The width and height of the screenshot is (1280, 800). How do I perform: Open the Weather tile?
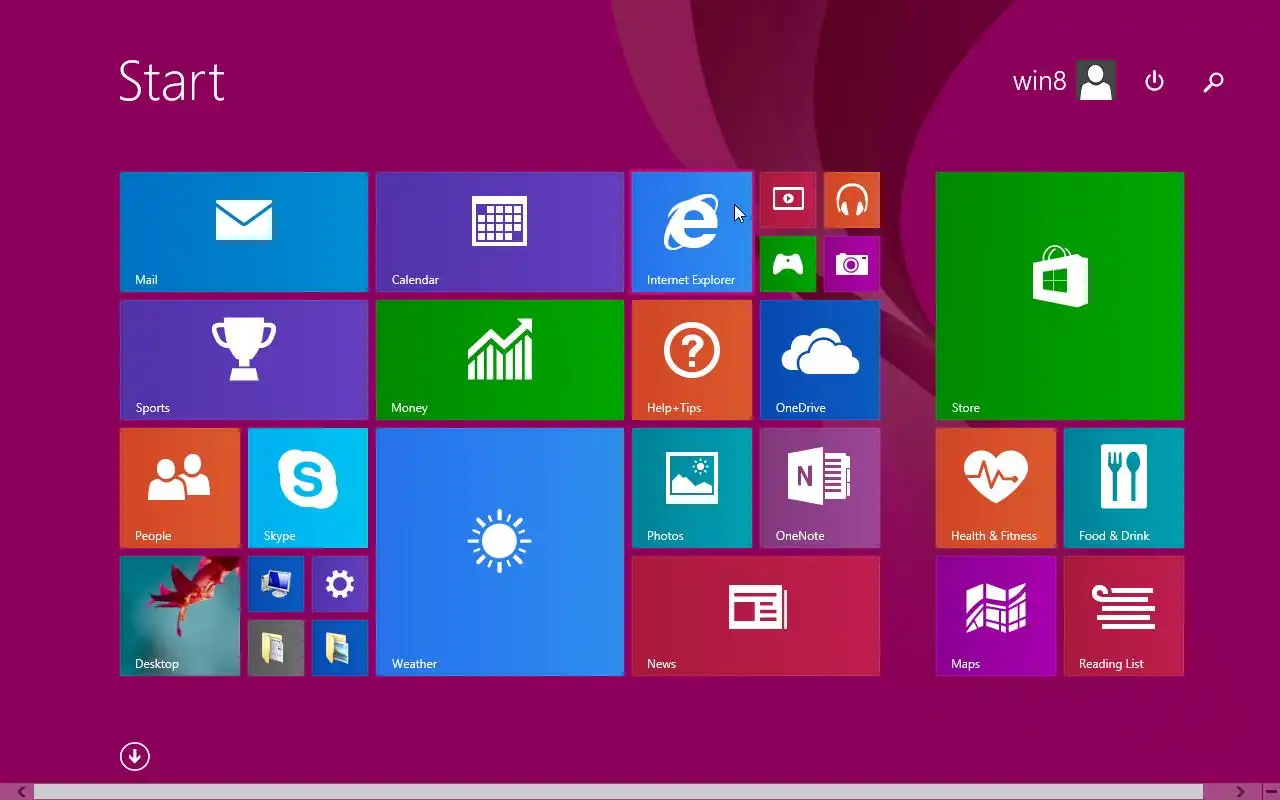[500, 552]
